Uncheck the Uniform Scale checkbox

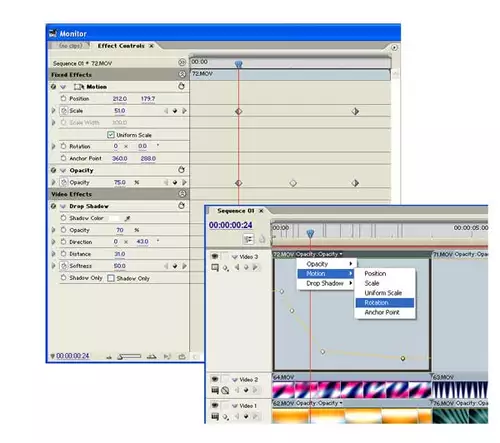coord(111,135)
